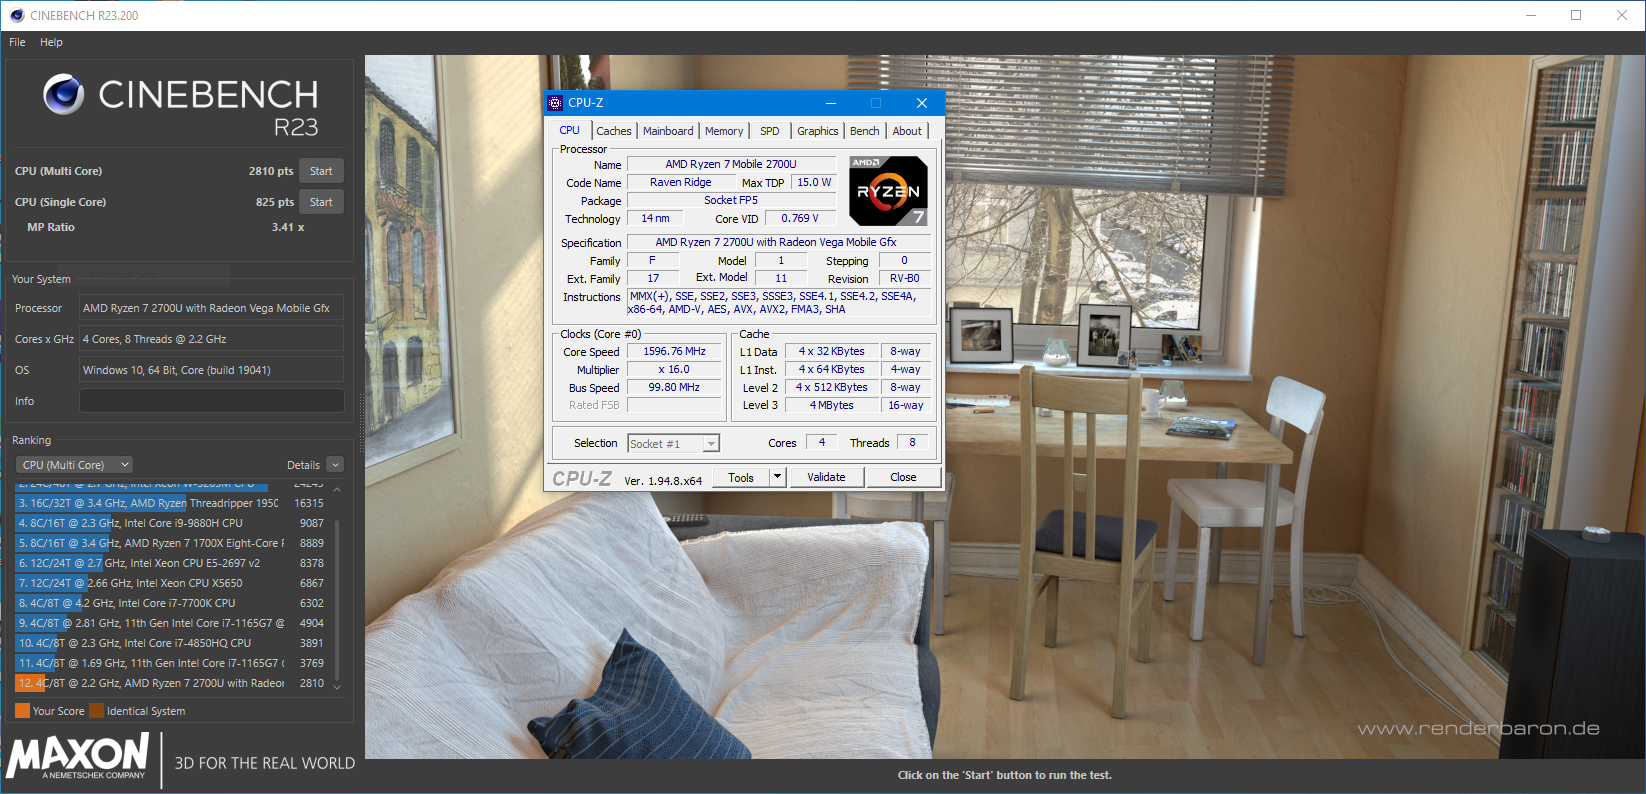Start the CPU Multi Core test
This screenshot has width=1646, height=794.
click(321, 171)
